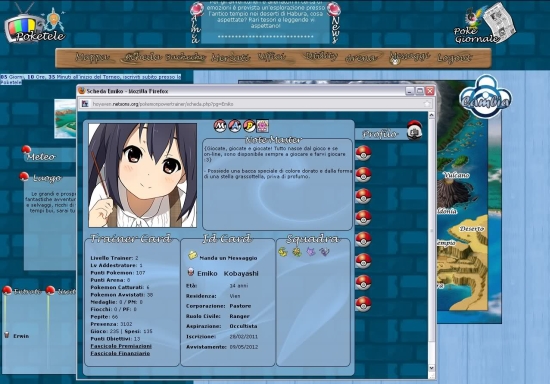The height and width of the screenshot is (384, 550).
Task: Select the sunflower Pokémon in Squadra
Action: (x=297, y=252)
